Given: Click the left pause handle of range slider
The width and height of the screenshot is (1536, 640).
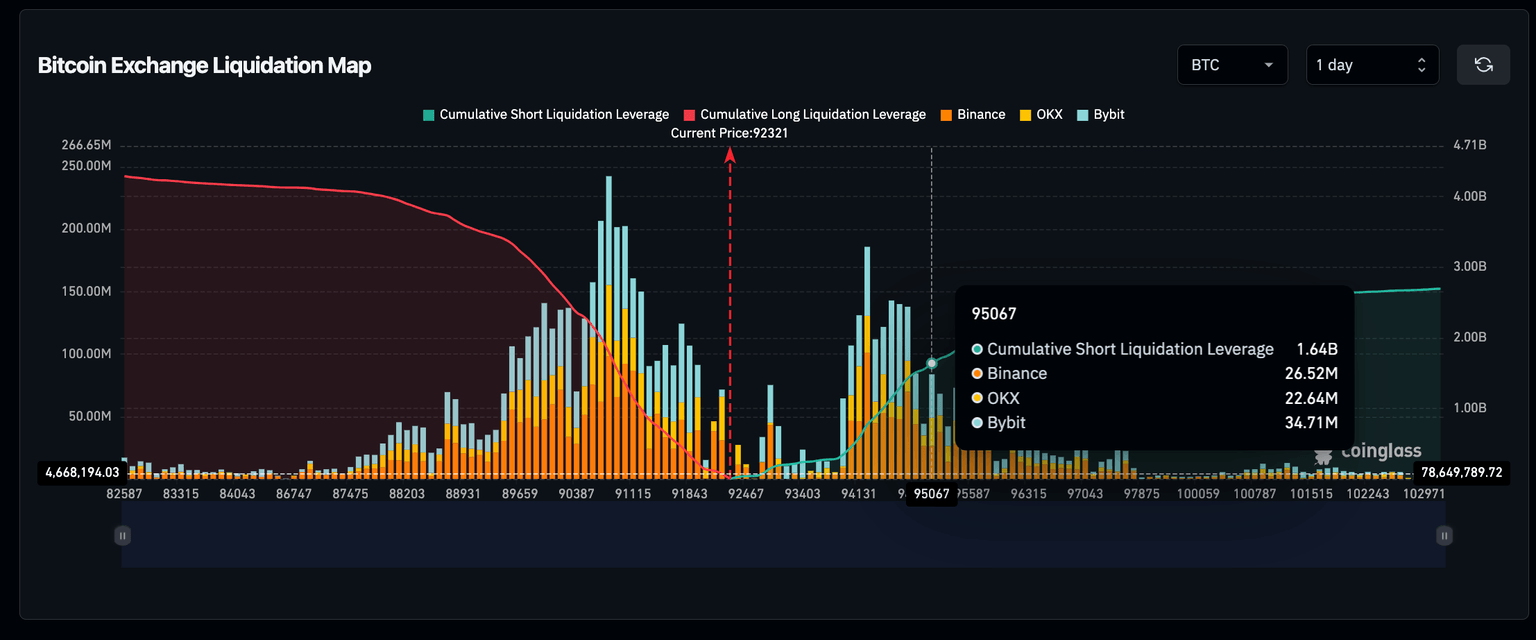Looking at the screenshot, I should pyautogui.click(x=122, y=536).
